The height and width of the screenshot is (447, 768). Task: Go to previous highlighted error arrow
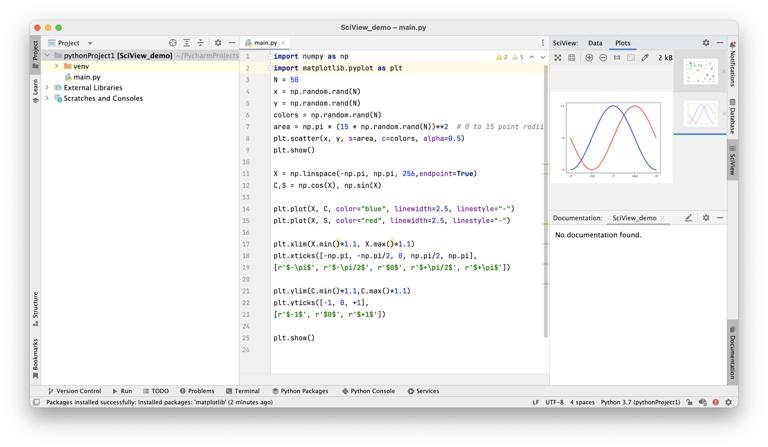point(532,57)
